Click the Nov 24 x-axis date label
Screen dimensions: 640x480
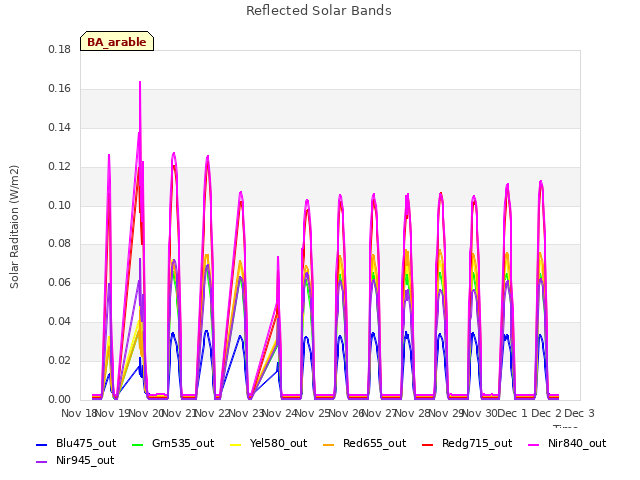[x=279, y=413]
